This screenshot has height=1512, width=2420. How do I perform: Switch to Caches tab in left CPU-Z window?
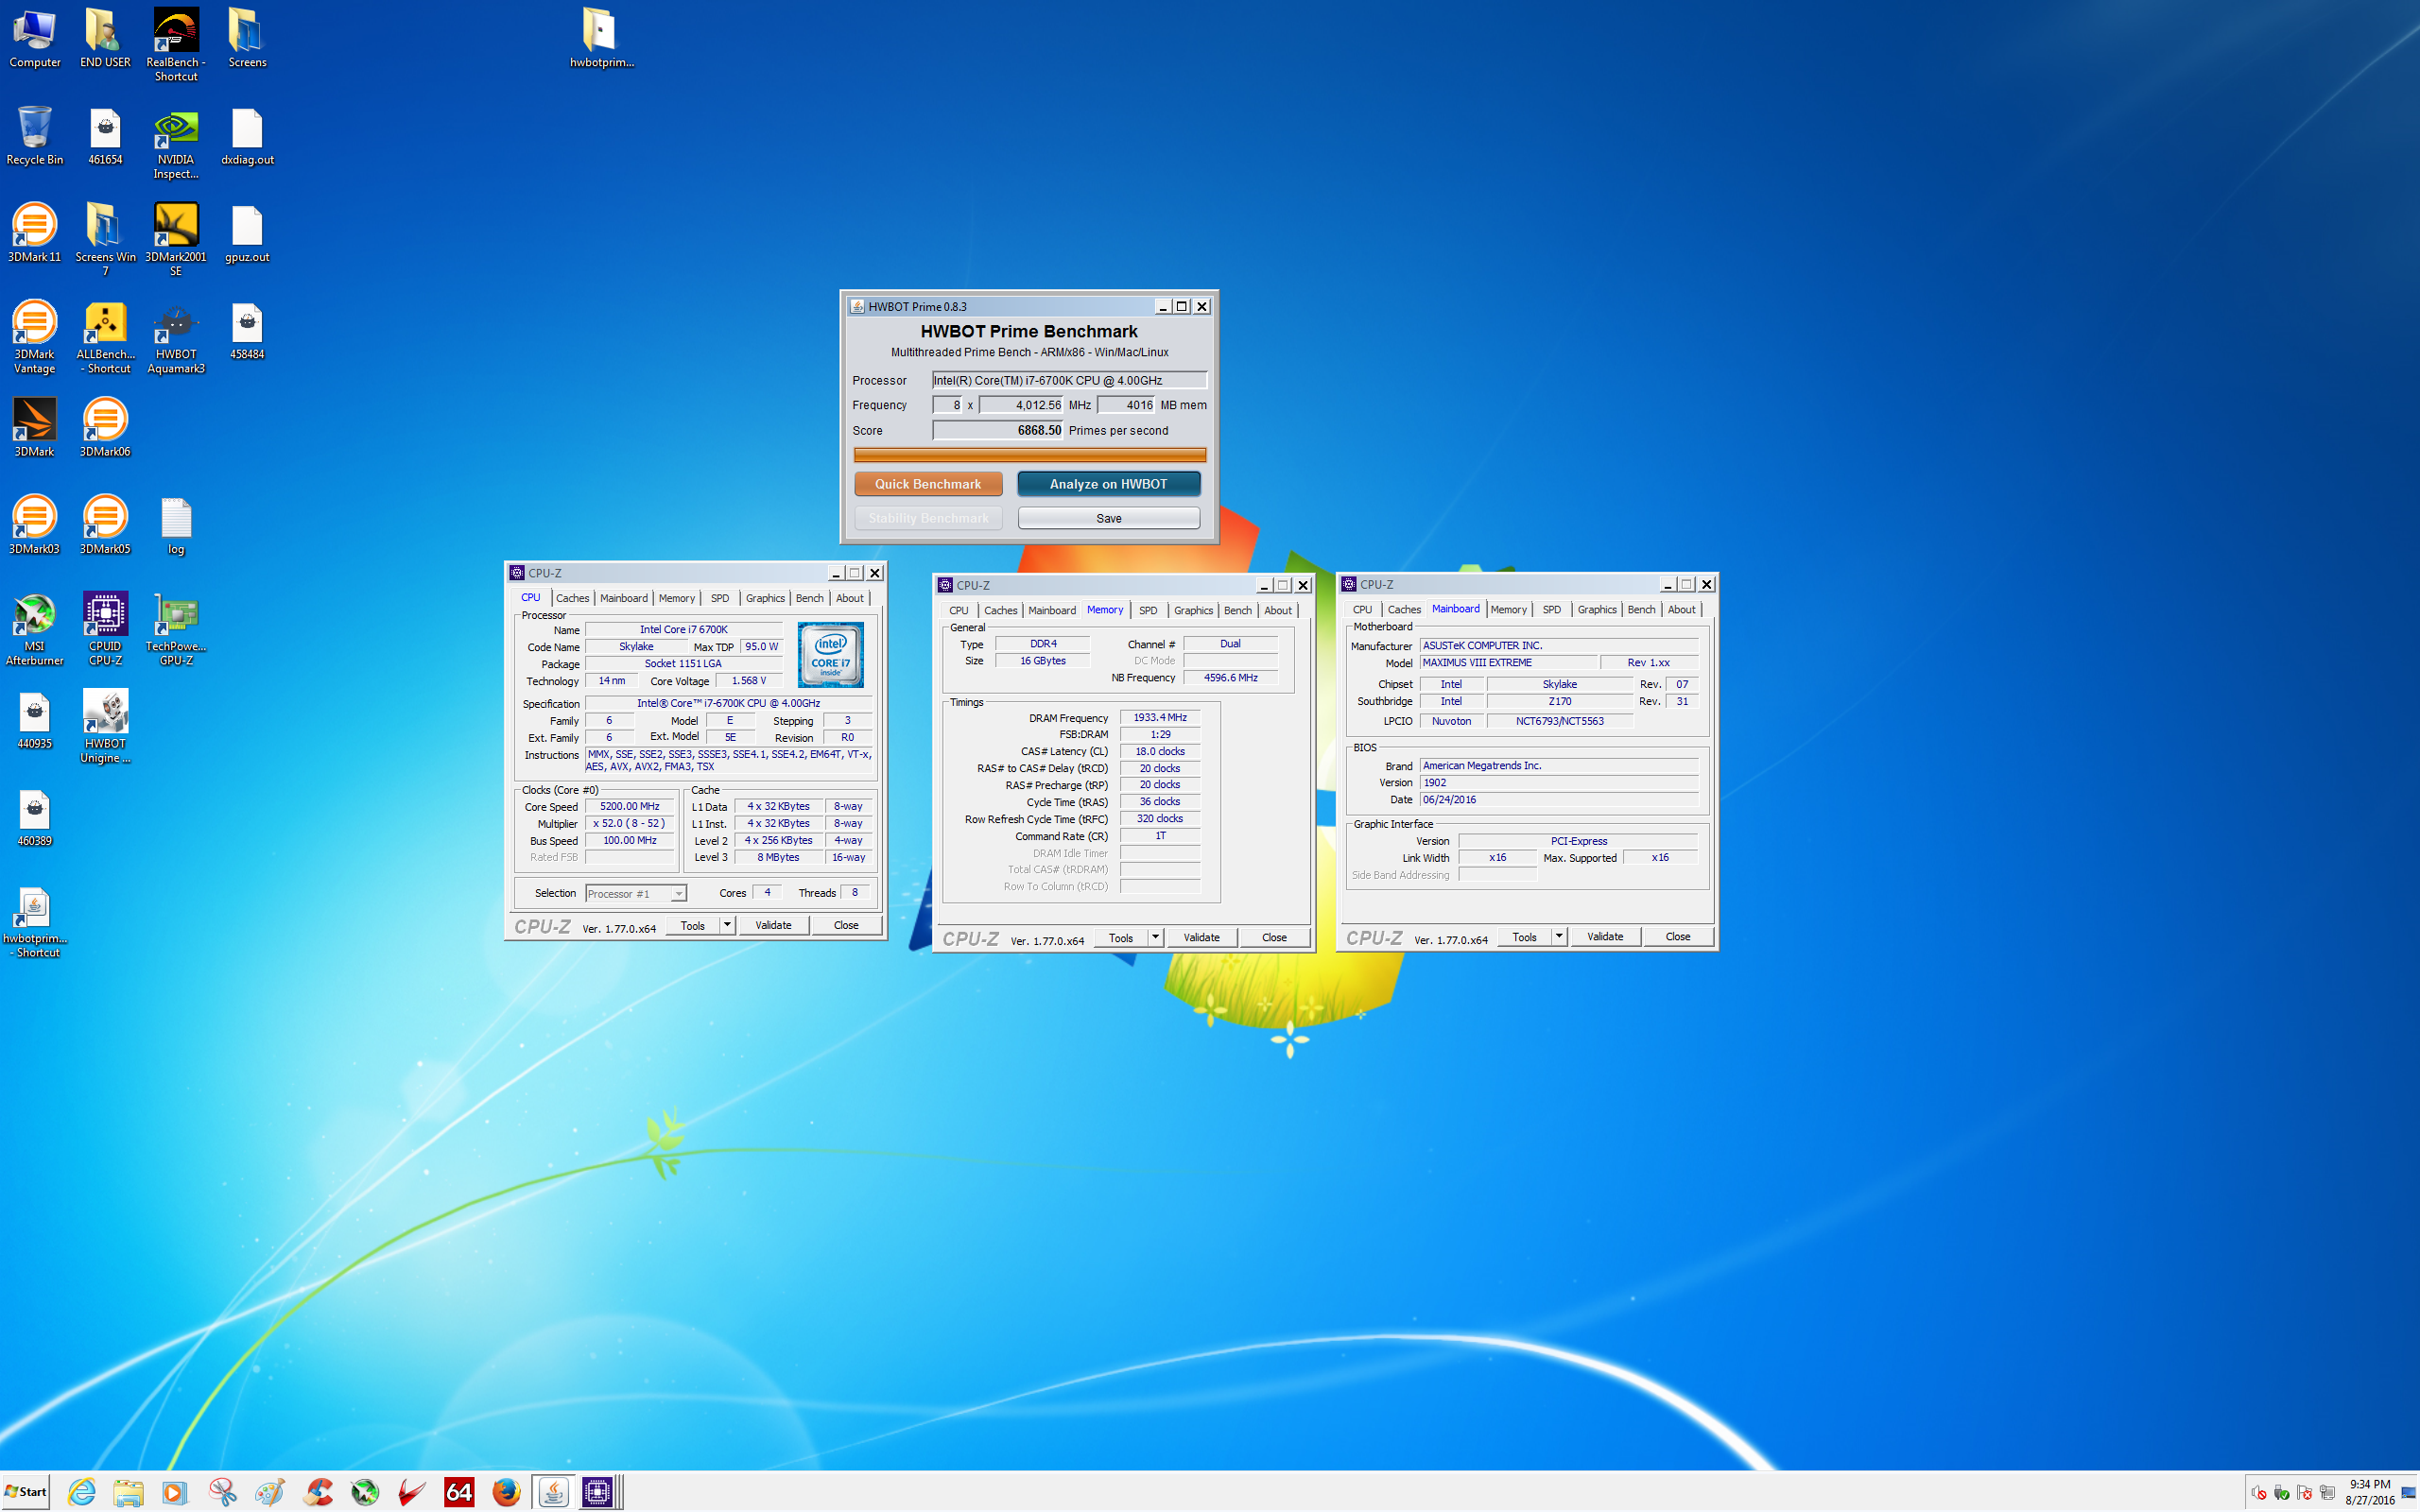tap(572, 598)
